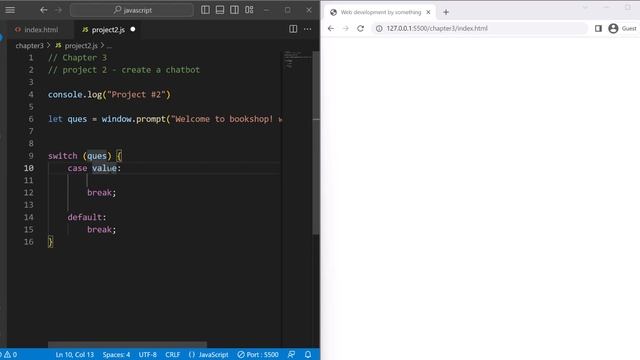Image resolution: width=640 pixels, height=360 pixels.
Task: Click line number 14 in the gutter
Action: click(29, 217)
